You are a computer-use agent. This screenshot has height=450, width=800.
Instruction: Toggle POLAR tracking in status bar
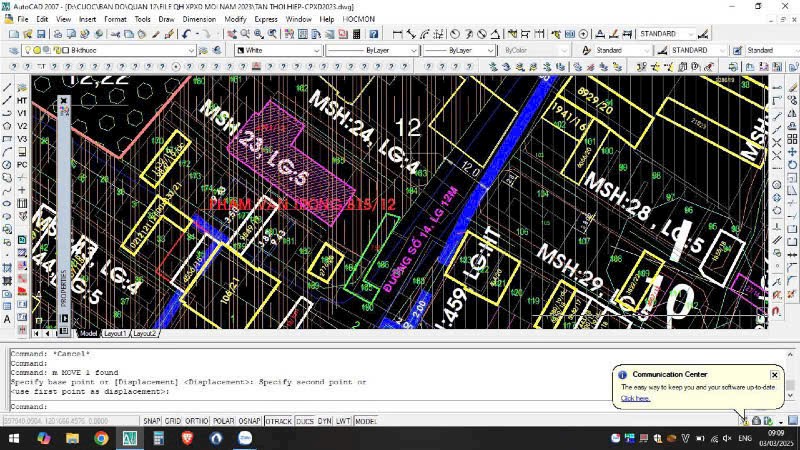(x=223, y=421)
